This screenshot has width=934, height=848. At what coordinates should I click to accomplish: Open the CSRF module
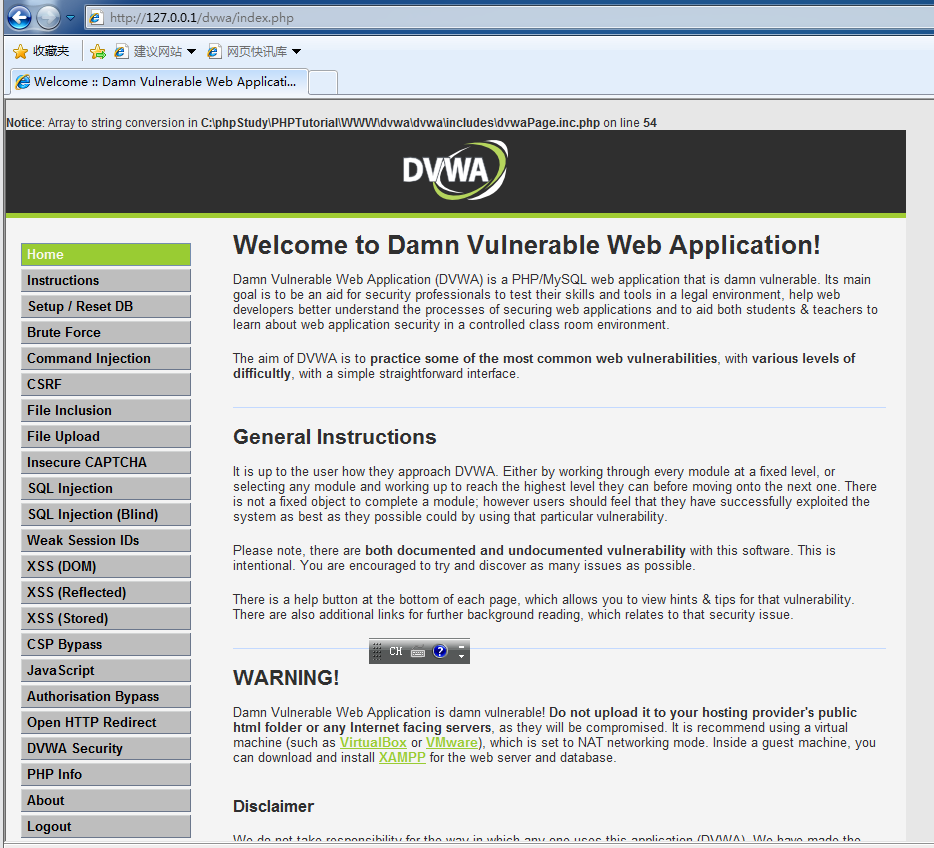106,384
